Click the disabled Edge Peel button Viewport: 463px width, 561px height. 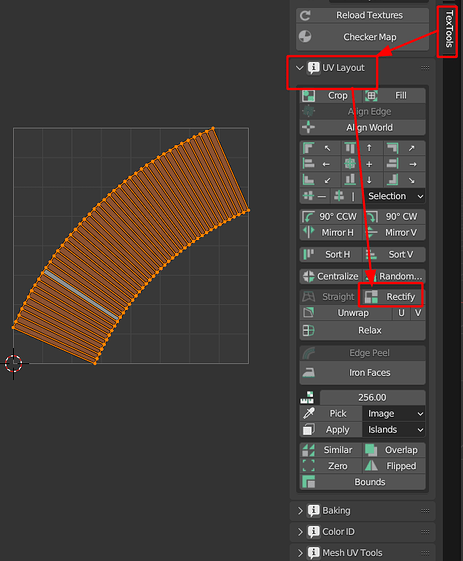pos(362,353)
